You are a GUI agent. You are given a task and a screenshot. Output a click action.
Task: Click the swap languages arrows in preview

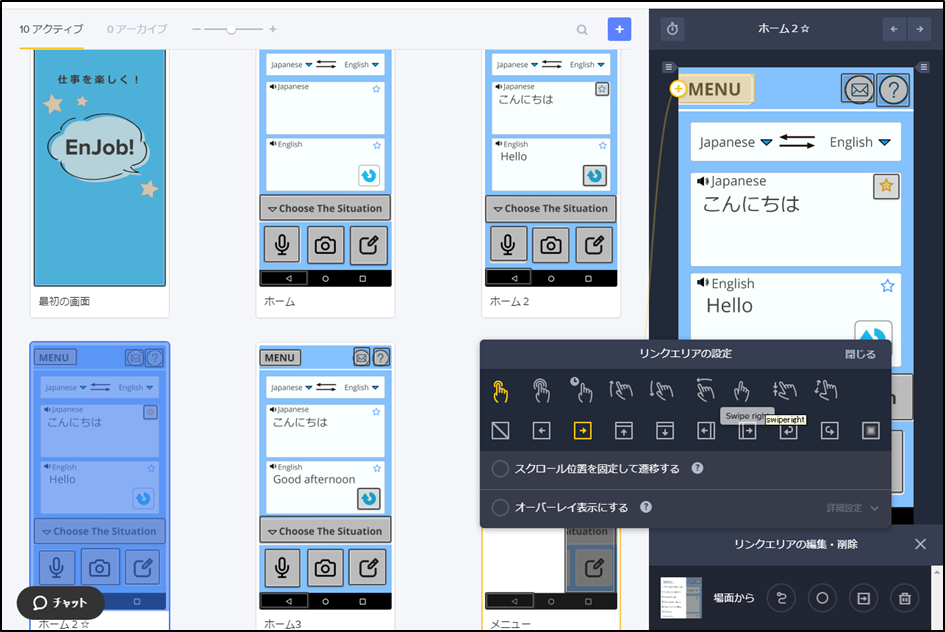pyautogui.click(x=797, y=142)
